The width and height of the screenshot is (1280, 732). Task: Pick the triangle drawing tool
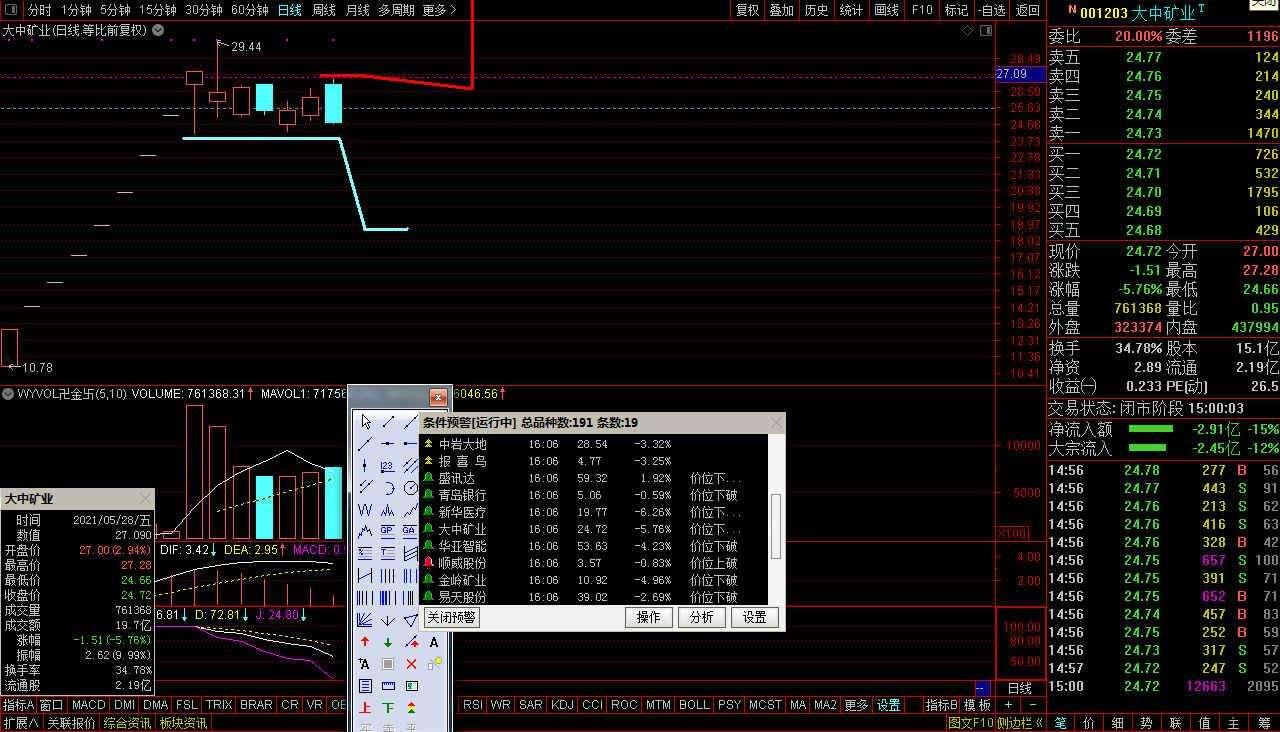(x=410, y=620)
